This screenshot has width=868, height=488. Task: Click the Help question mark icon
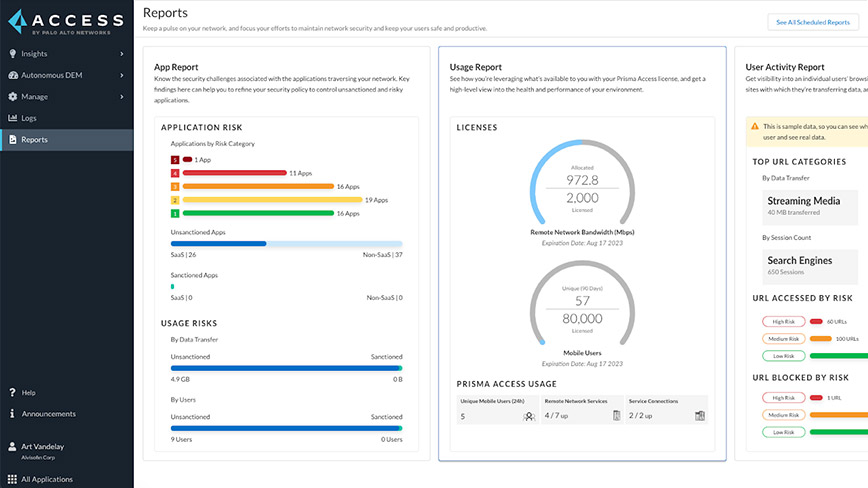[12, 393]
